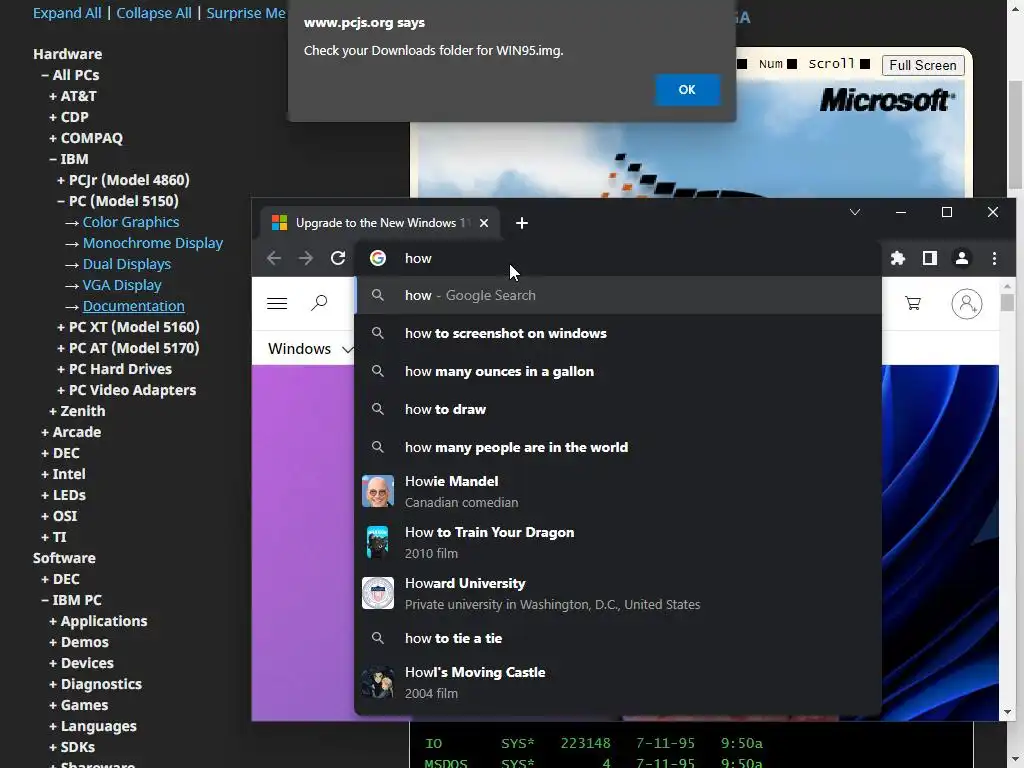Select 'how to screenshot on windows' suggestion
The height and width of the screenshot is (768, 1024).
click(618, 333)
